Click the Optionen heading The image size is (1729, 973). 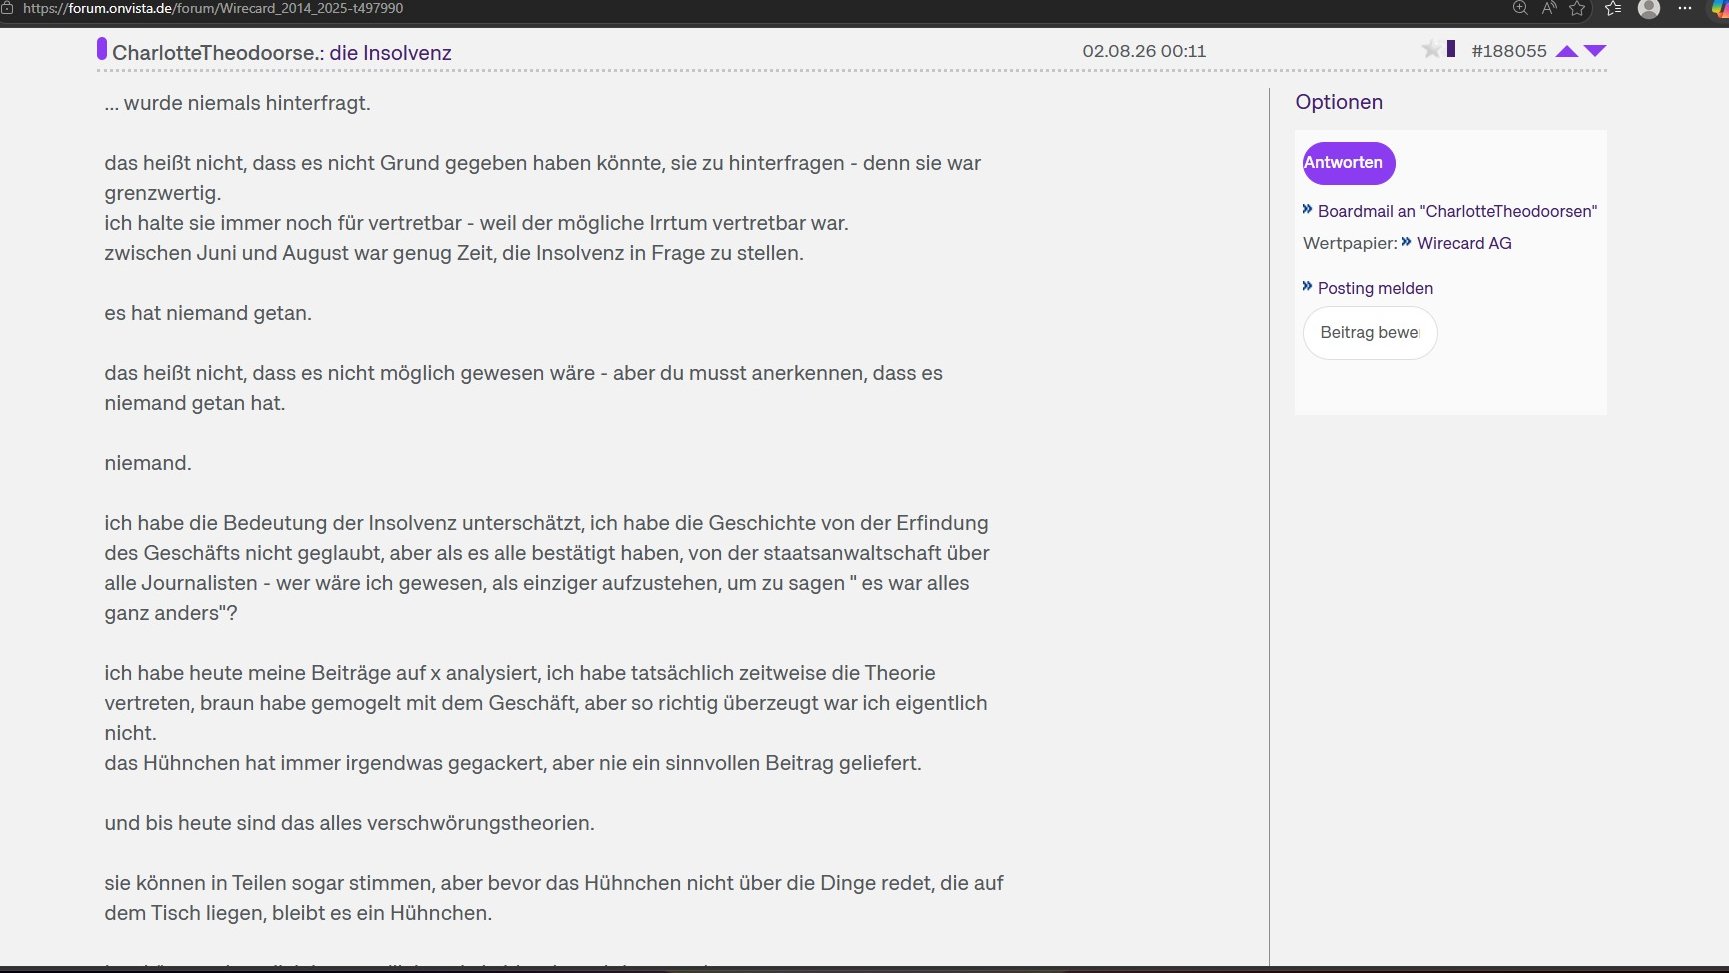[1339, 102]
